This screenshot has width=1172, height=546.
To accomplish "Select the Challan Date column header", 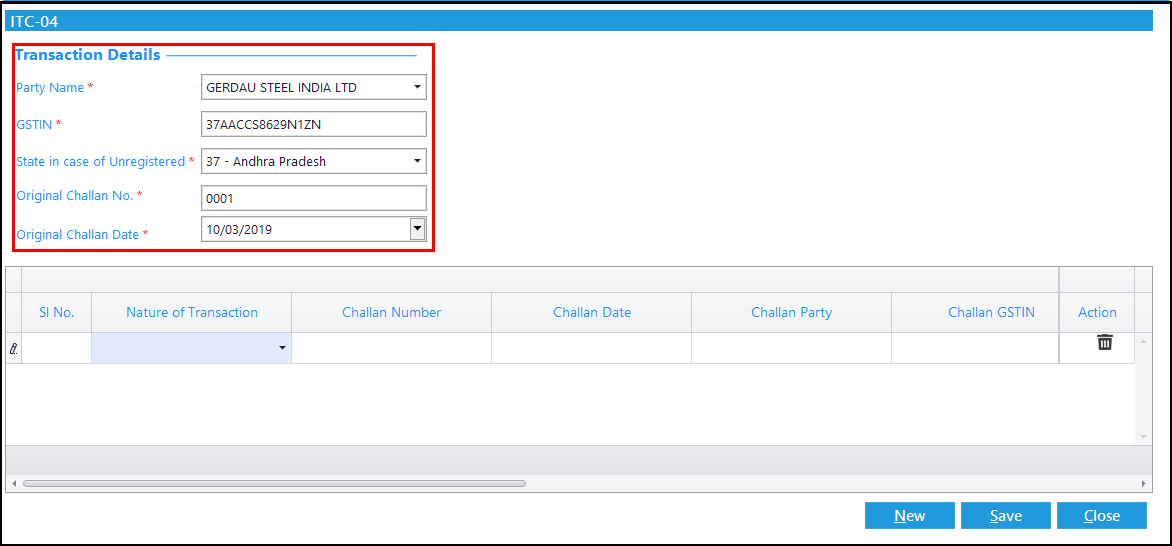I will pyautogui.click(x=592, y=312).
